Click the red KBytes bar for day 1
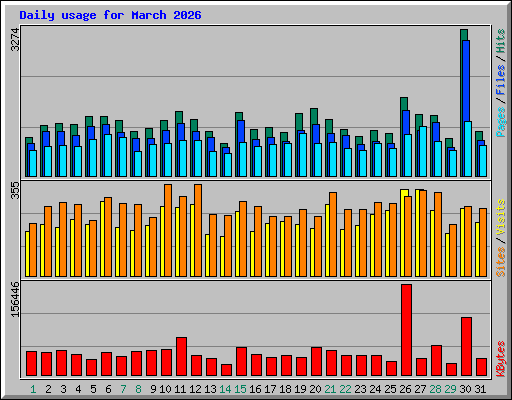The height and width of the screenshot is (400, 512). (x=31, y=364)
